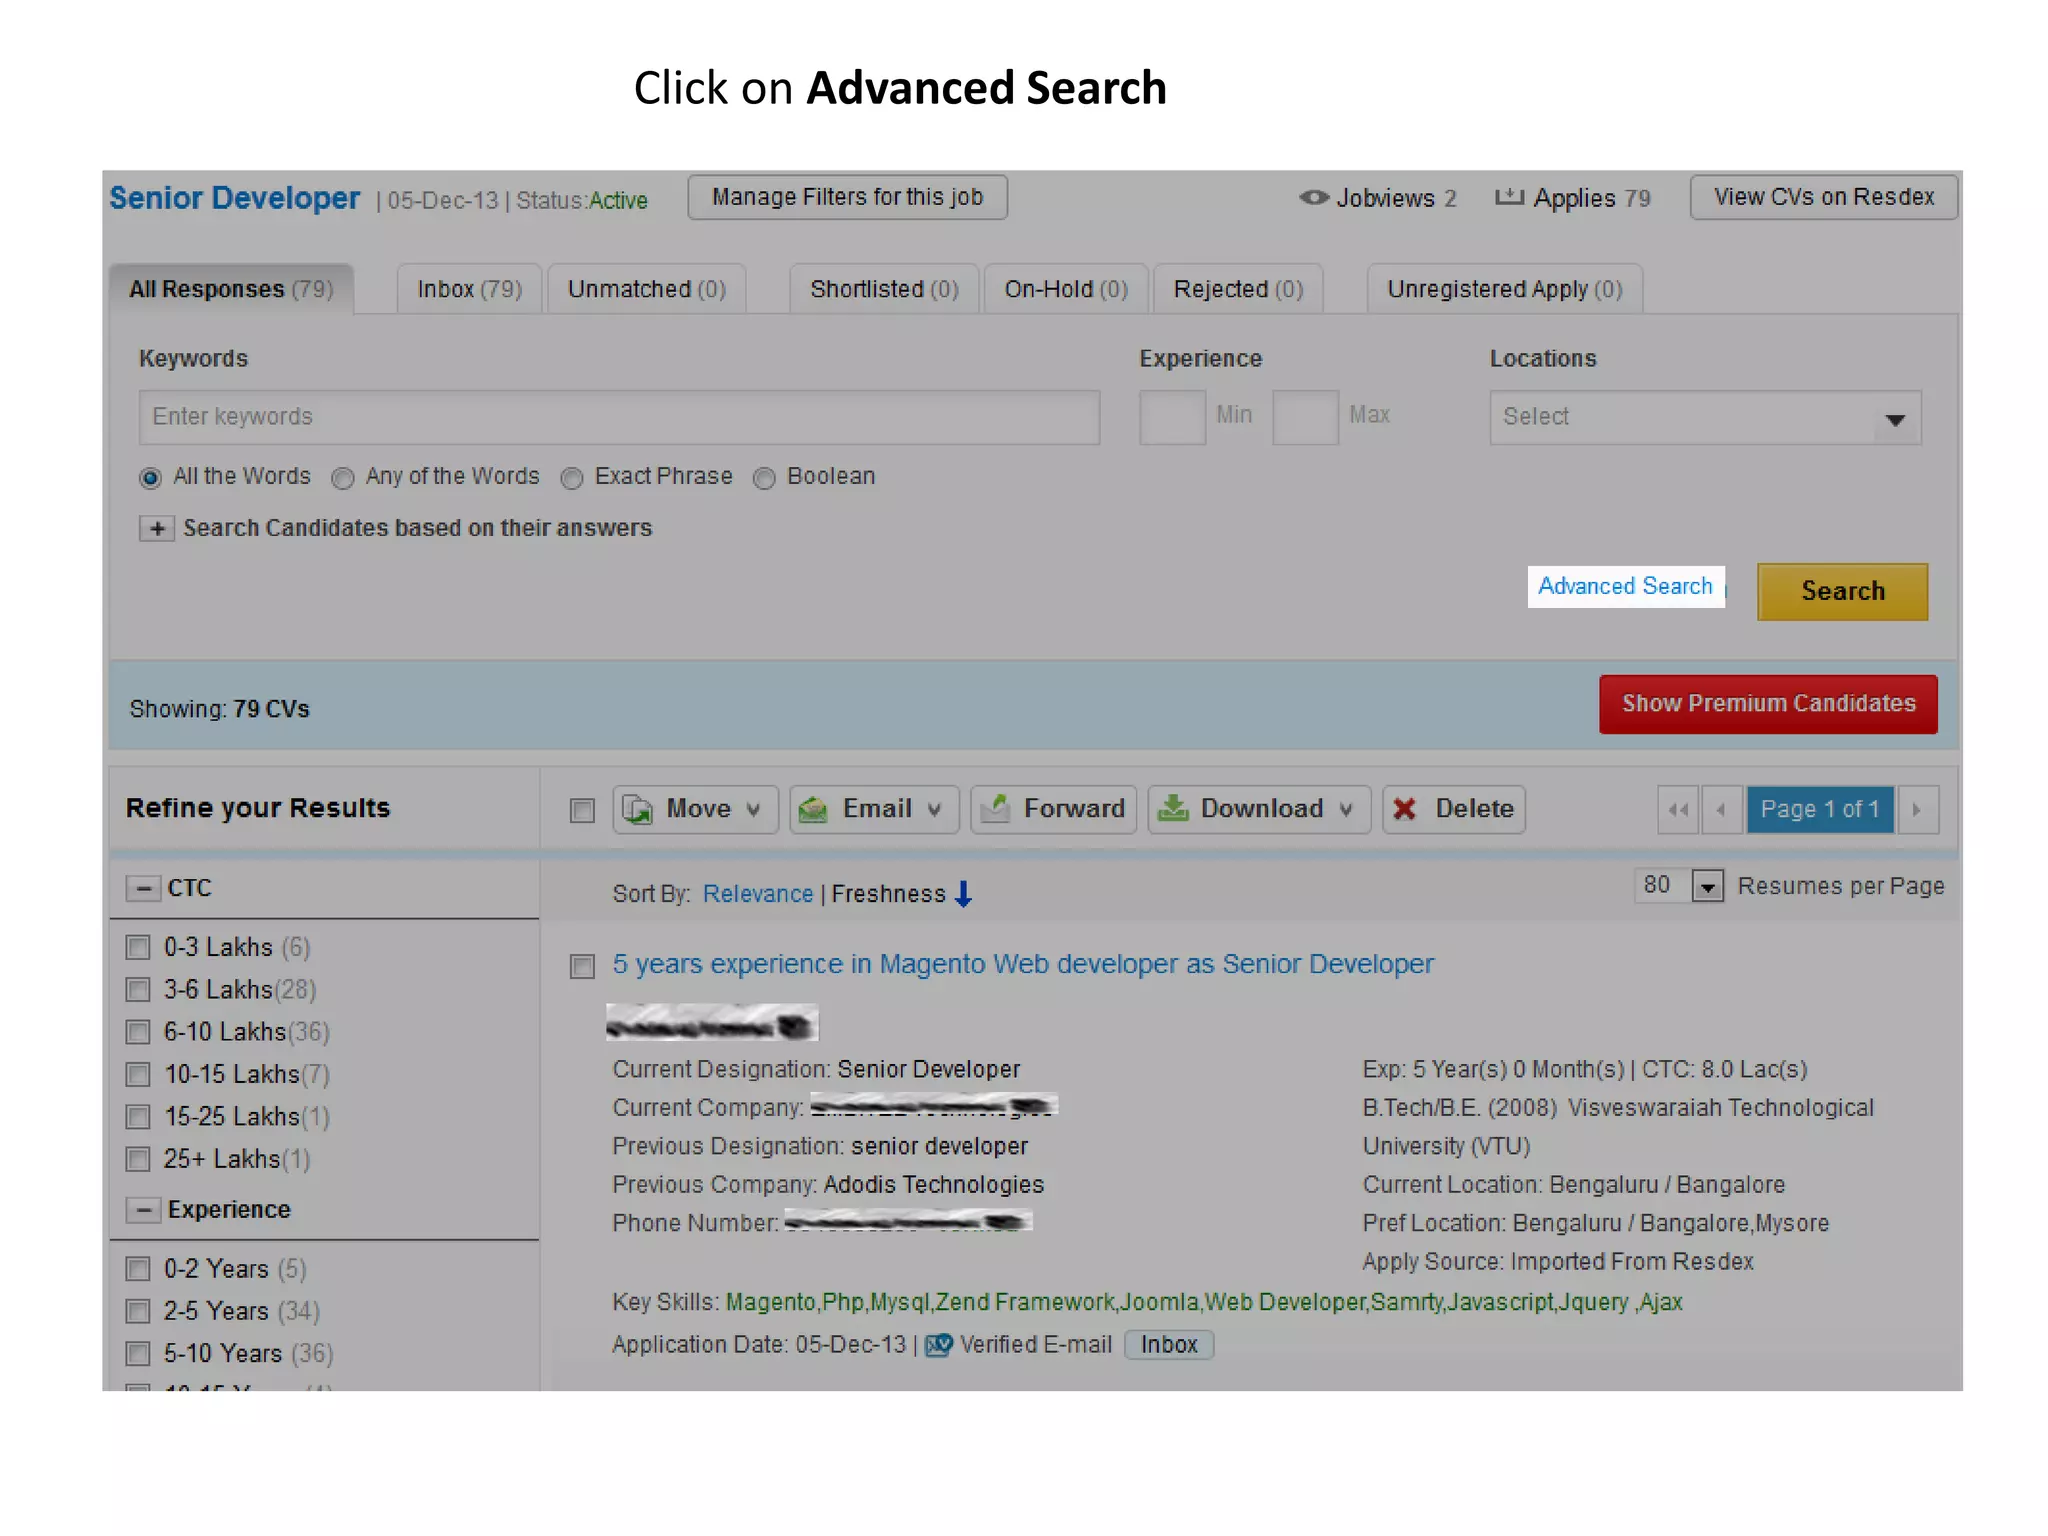Check the 2-5 Years experience filter
The image size is (2048, 1536).
(138, 1311)
